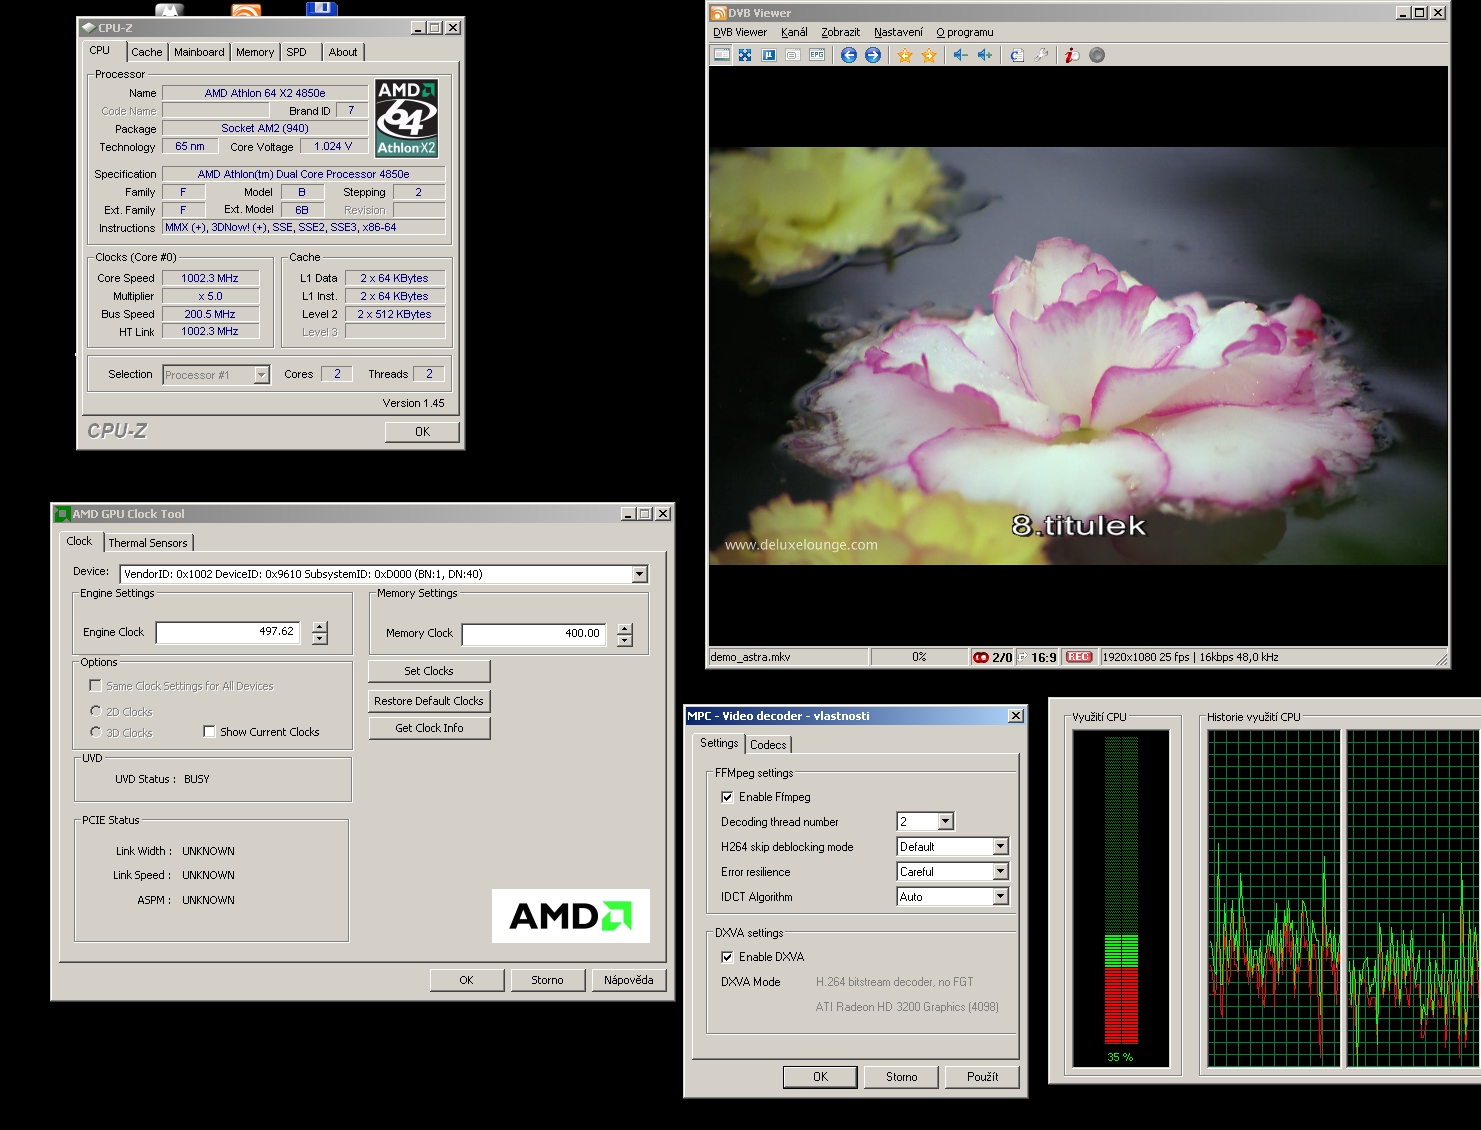
Task: Open the Processor #1 selection dropdown in CPU-Z
Action: coord(261,375)
